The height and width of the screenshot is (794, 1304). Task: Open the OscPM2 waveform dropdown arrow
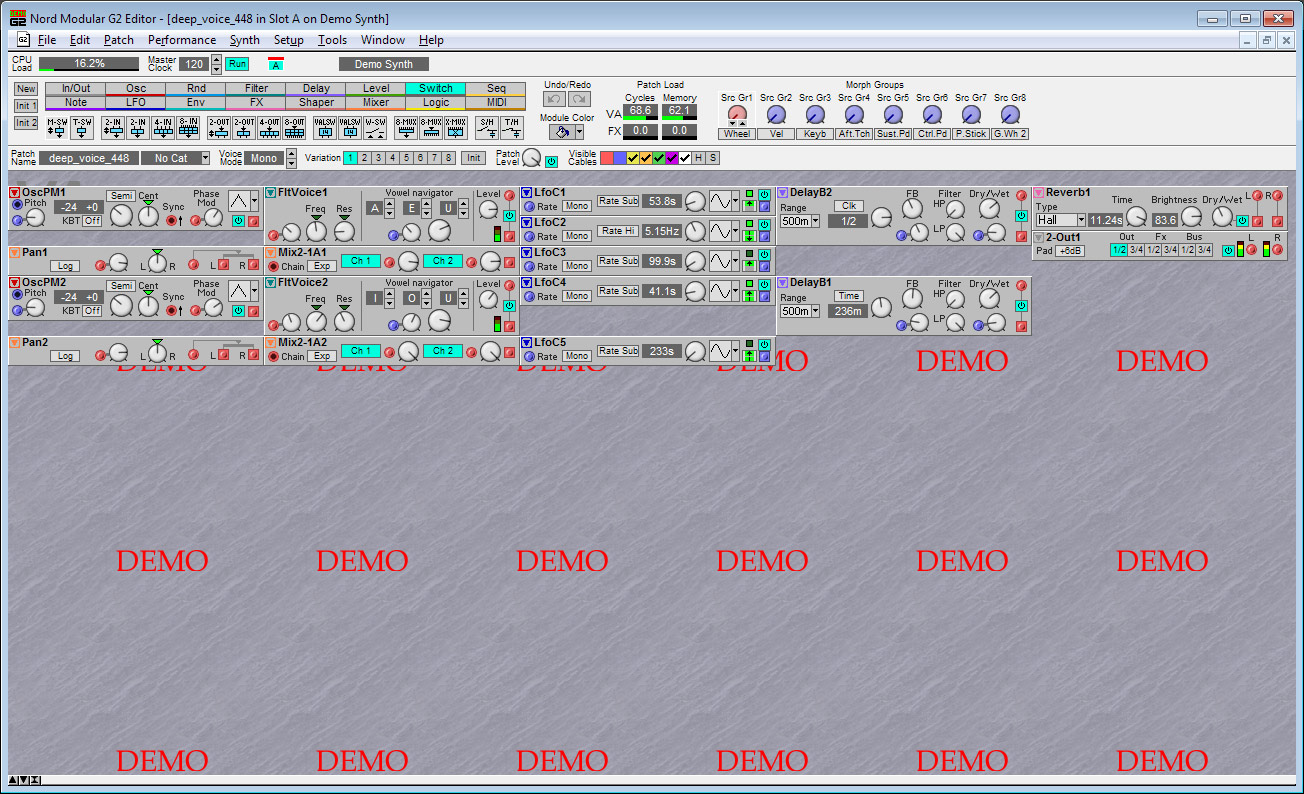coord(254,290)
